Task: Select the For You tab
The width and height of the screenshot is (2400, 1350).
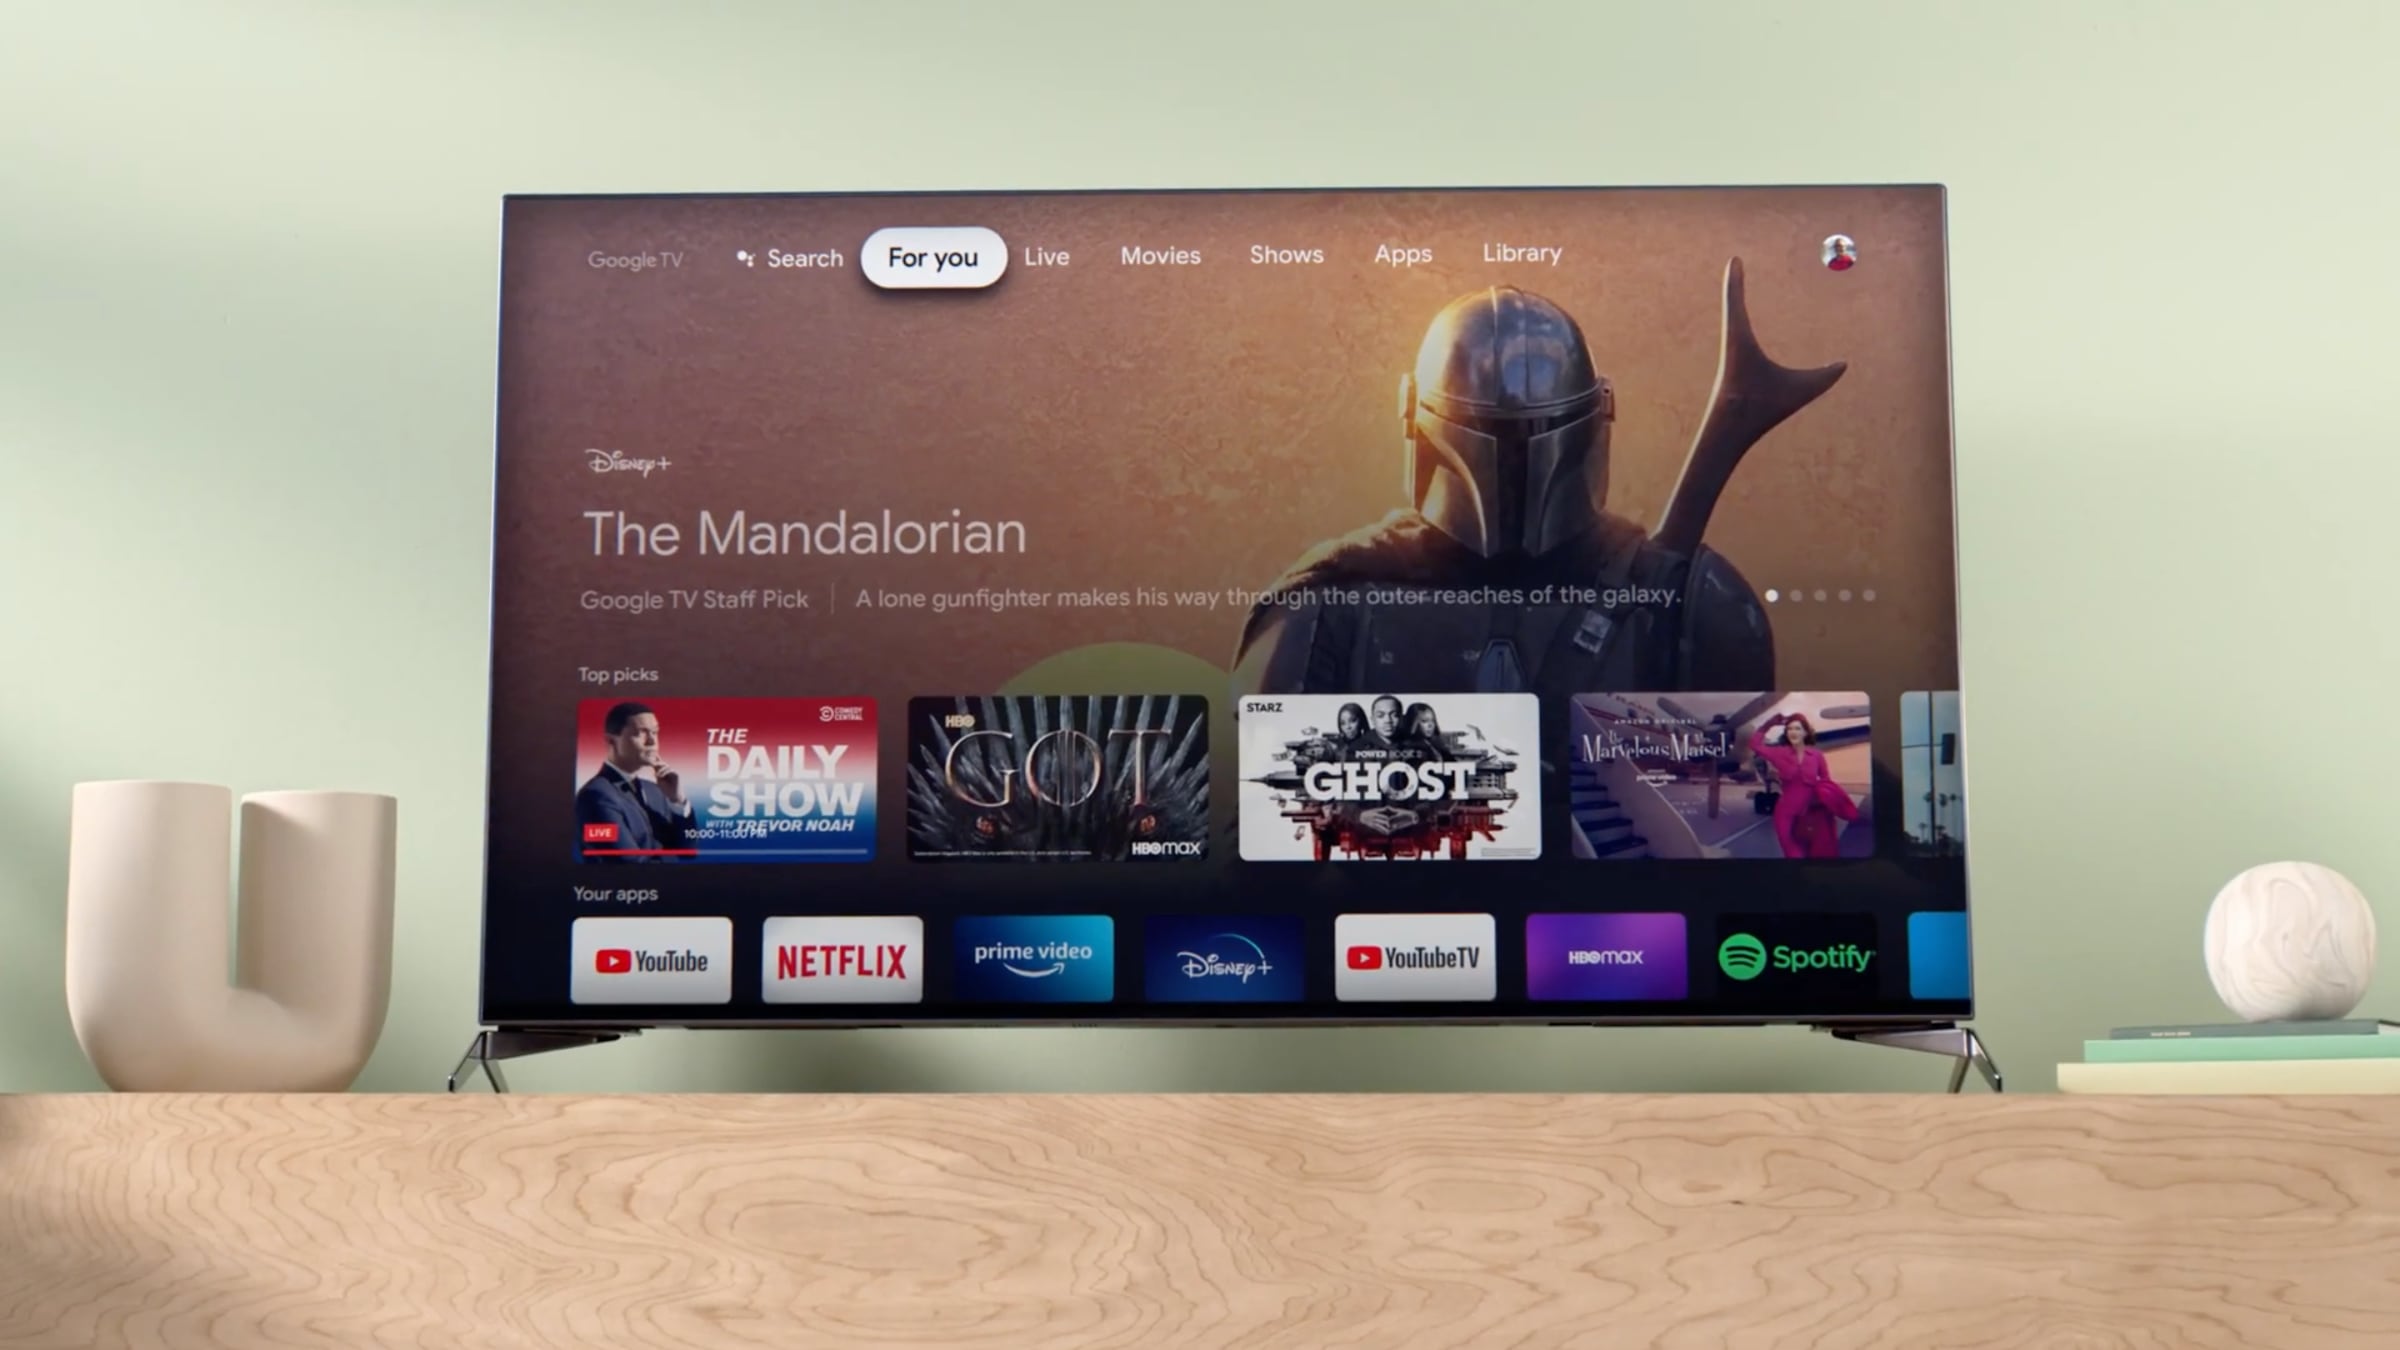Action: (931, 255)
